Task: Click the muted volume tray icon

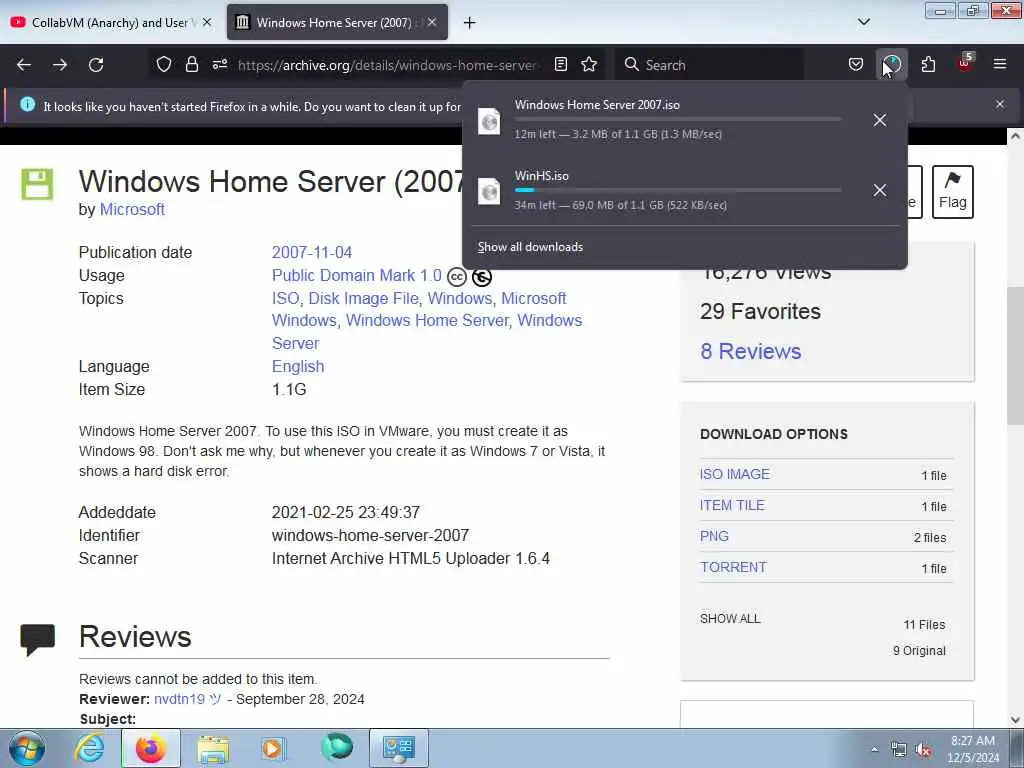Action: click(923, 750)
